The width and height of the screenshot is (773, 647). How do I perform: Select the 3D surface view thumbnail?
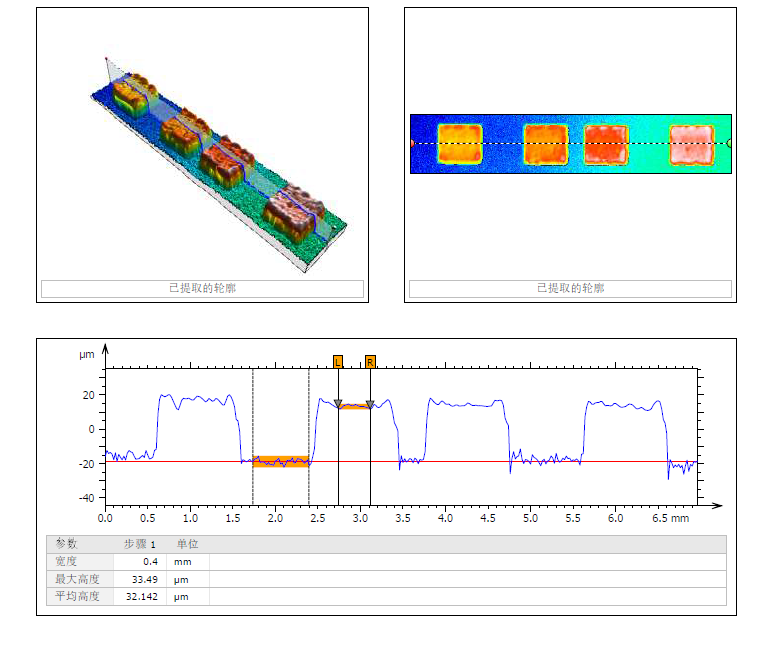pyautogui.click(x=218, y=164)
